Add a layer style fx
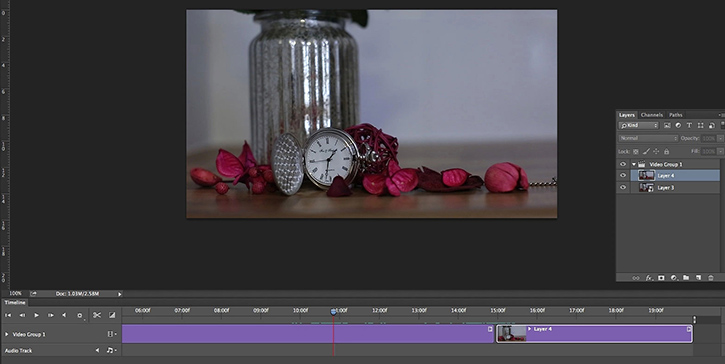 coord(648,278)
